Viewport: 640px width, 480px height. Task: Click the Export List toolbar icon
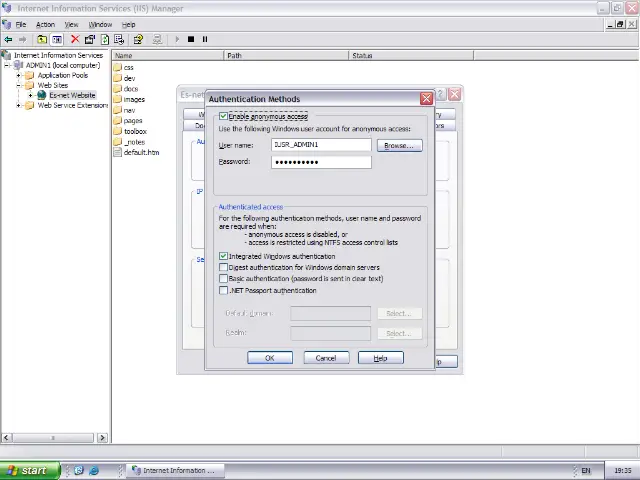coord(119,39)
